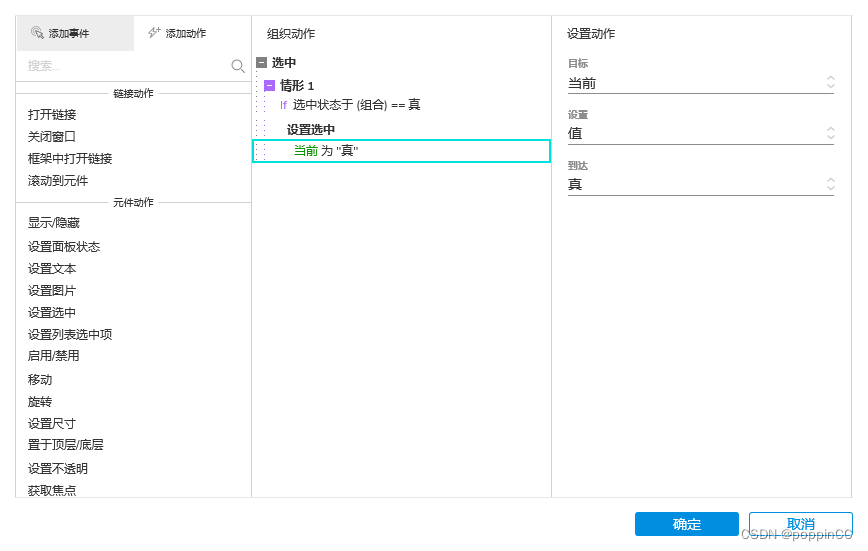Choose the 滚动到元件 action
The image size is (868, 551).
tap(58, 181)
